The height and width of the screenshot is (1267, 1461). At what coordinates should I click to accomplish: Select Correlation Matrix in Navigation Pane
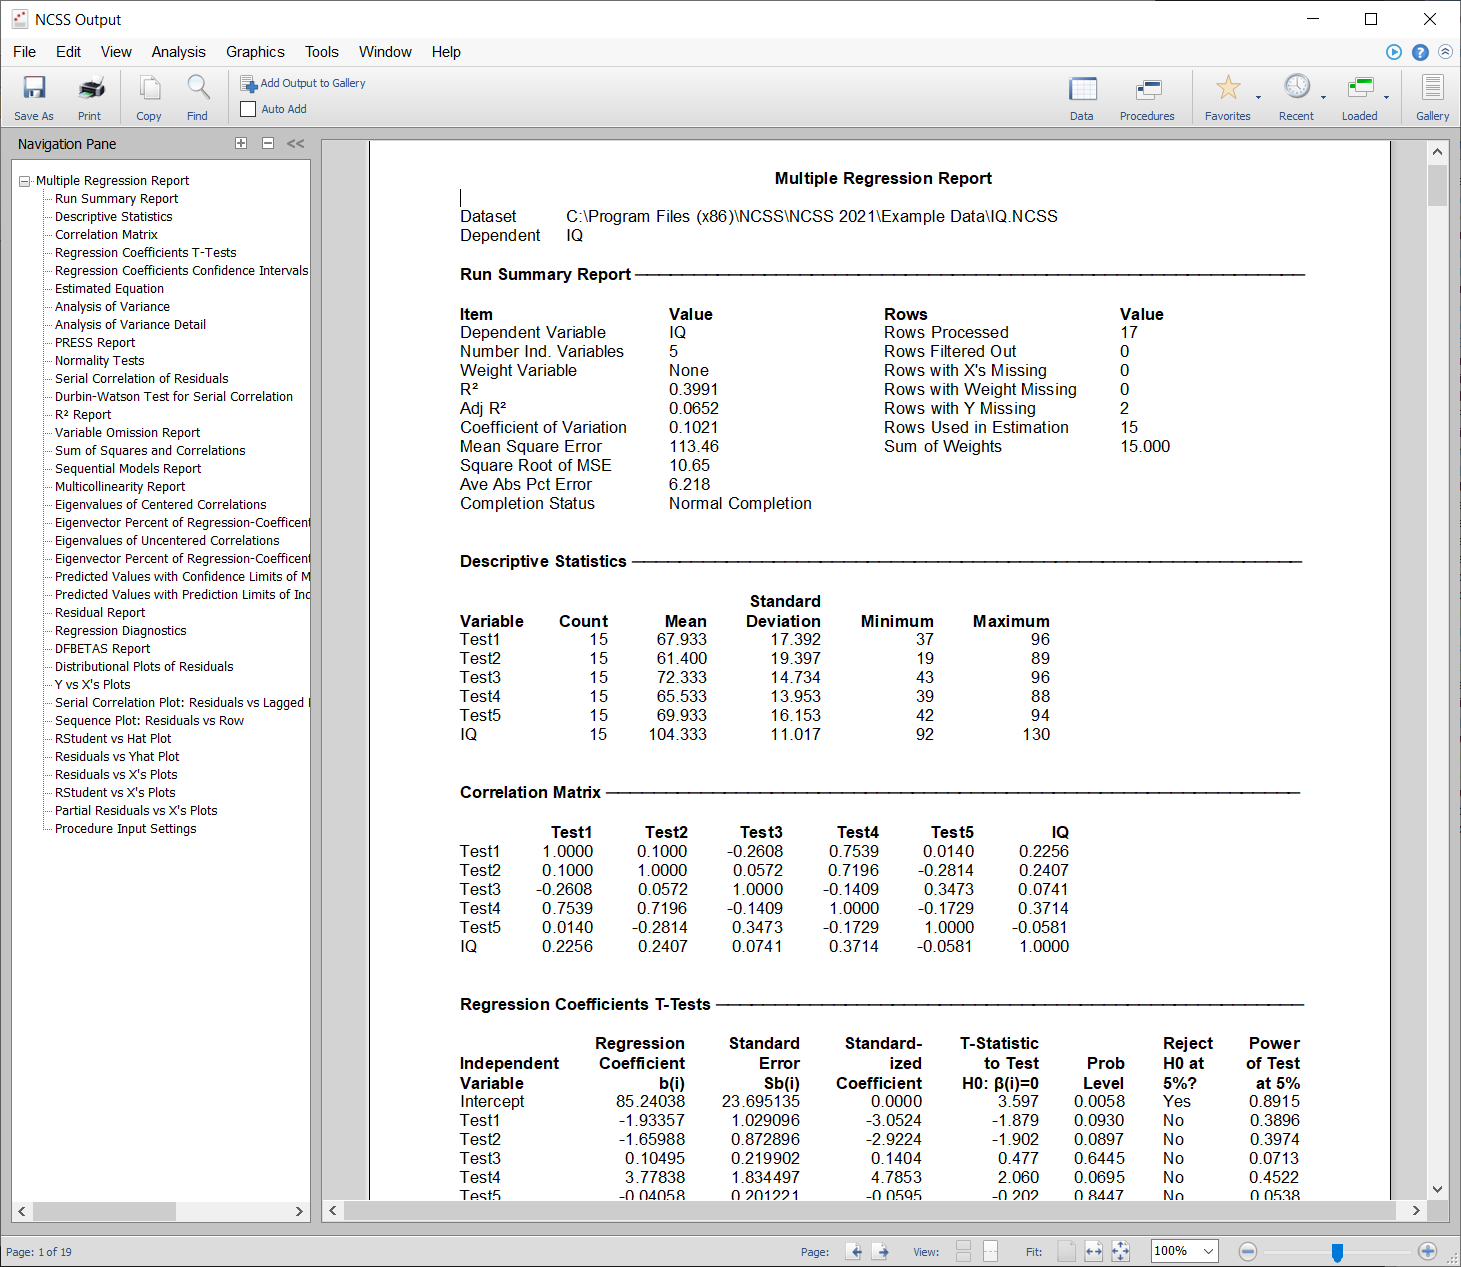click(106, 234)
